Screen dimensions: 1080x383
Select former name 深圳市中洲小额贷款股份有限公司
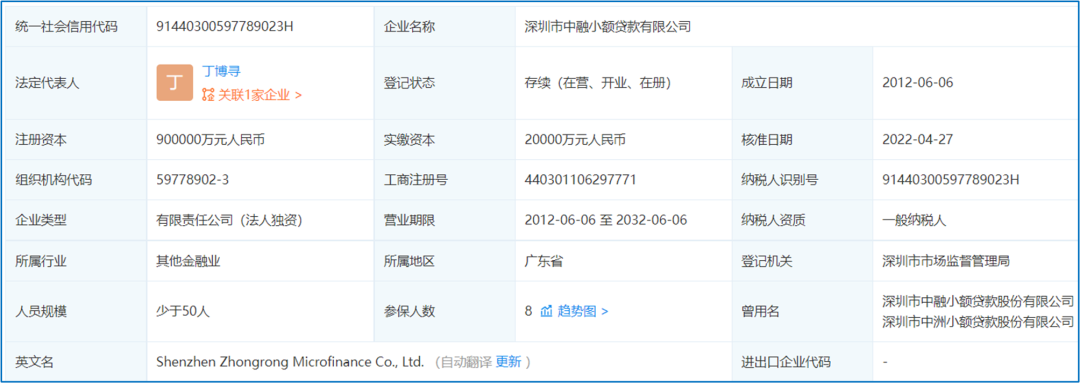click(978, 321)
